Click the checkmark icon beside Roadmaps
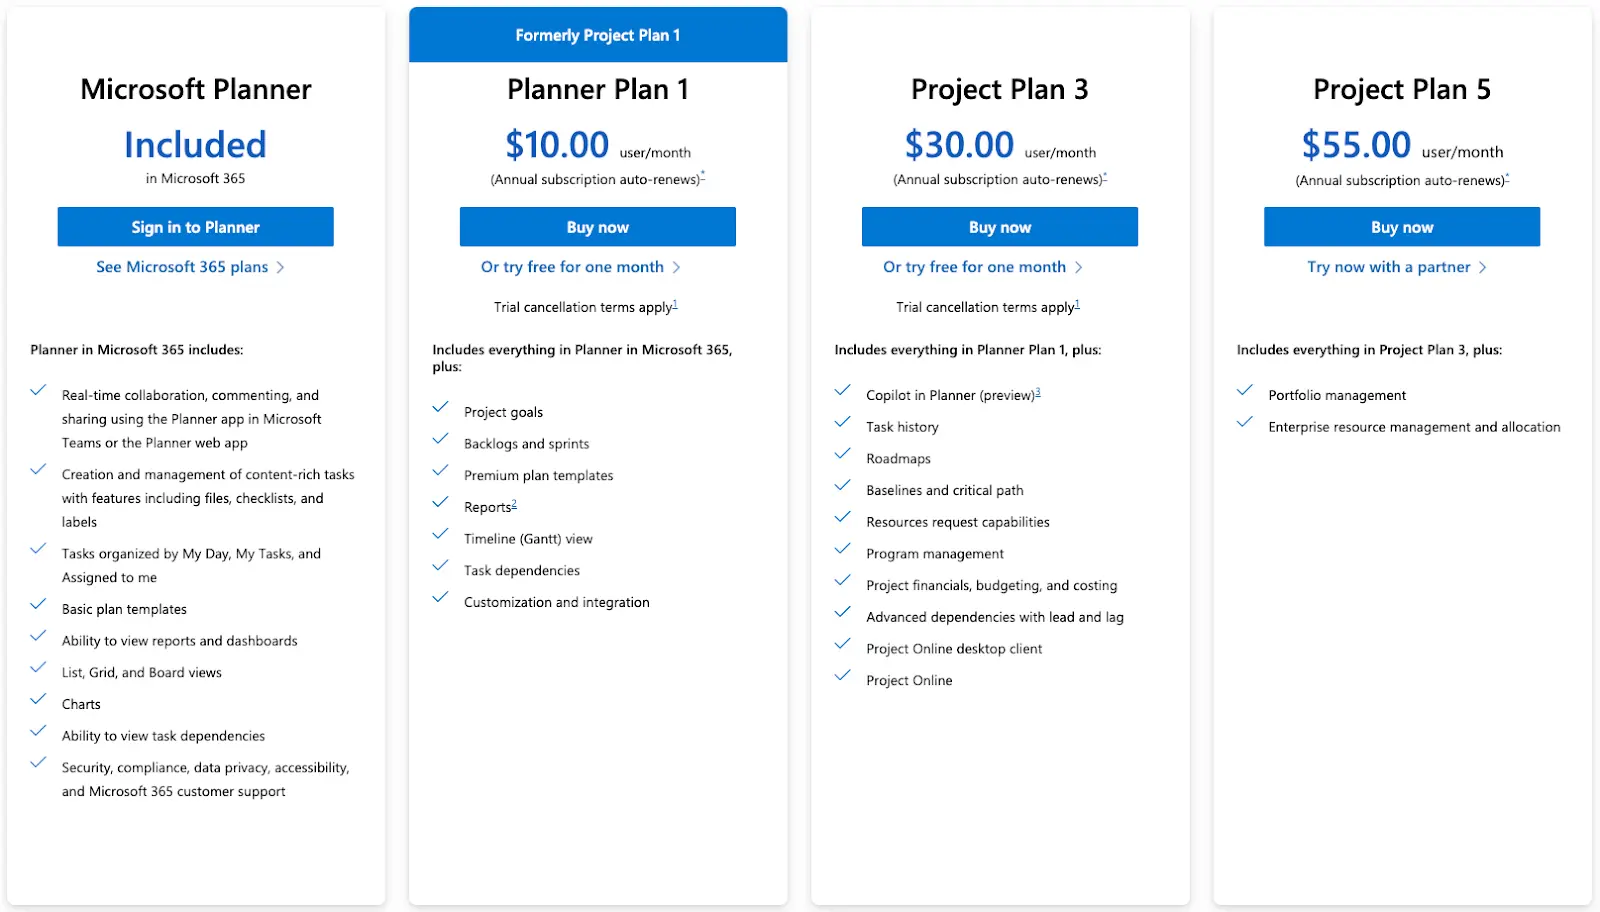The image size is (1600, 912). tap(842, 454)
